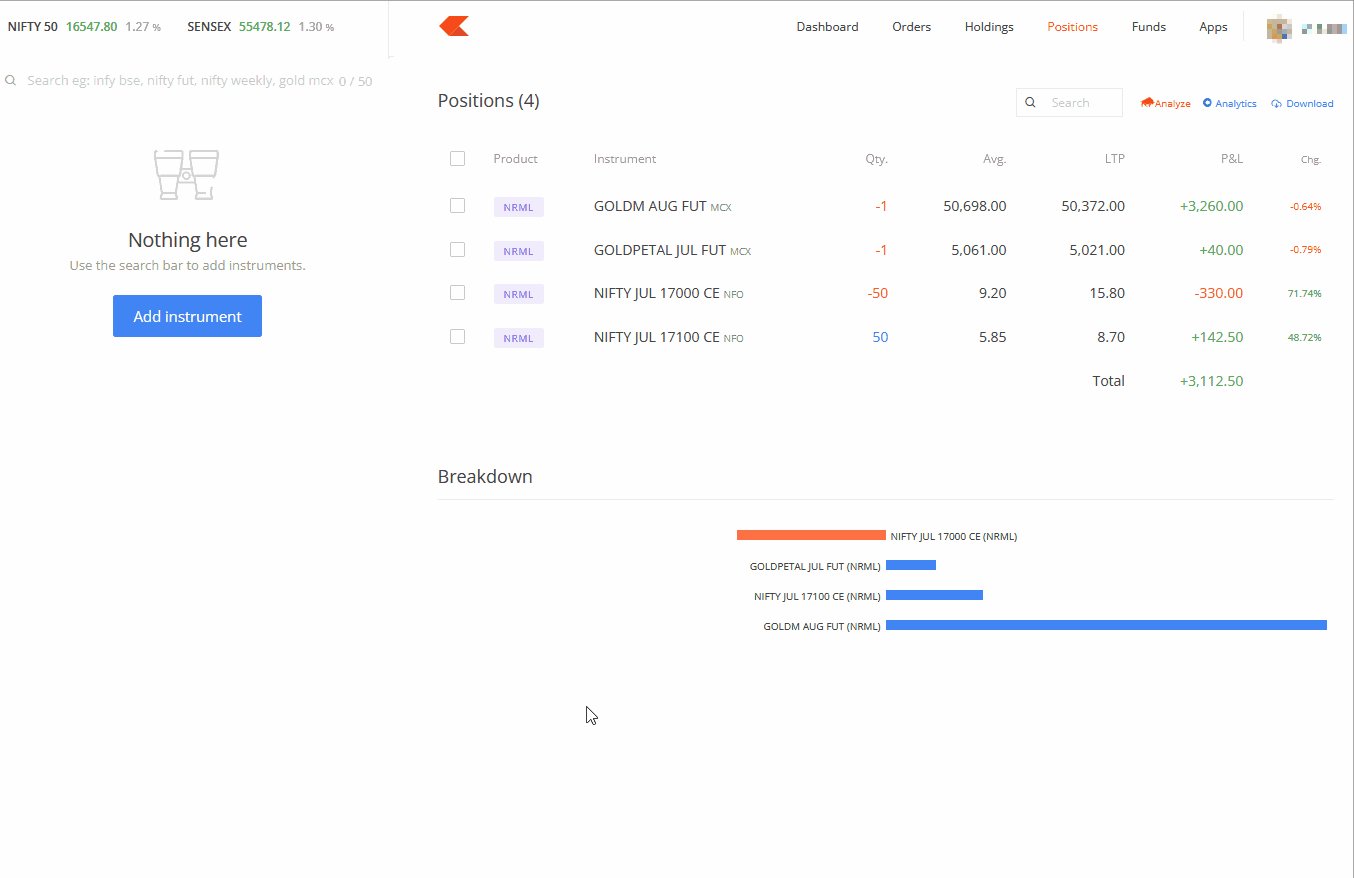Toggle the select-all checkbox in the positions header
Viewport: 1354px width, 878px height.
point(457,158)
